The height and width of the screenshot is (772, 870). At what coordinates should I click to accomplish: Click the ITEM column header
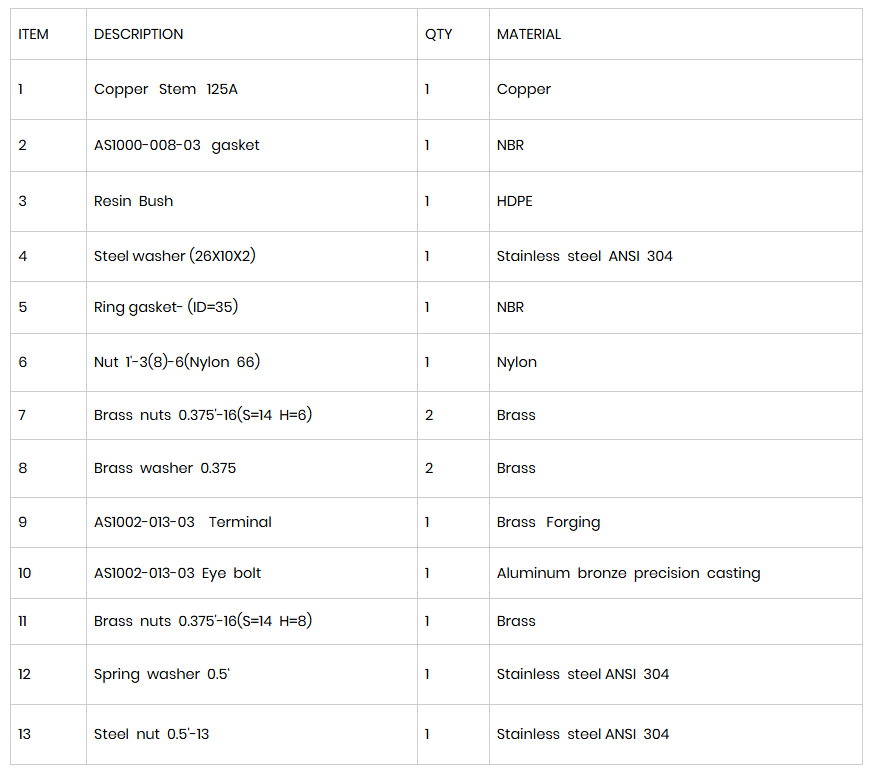coord(33,34)
